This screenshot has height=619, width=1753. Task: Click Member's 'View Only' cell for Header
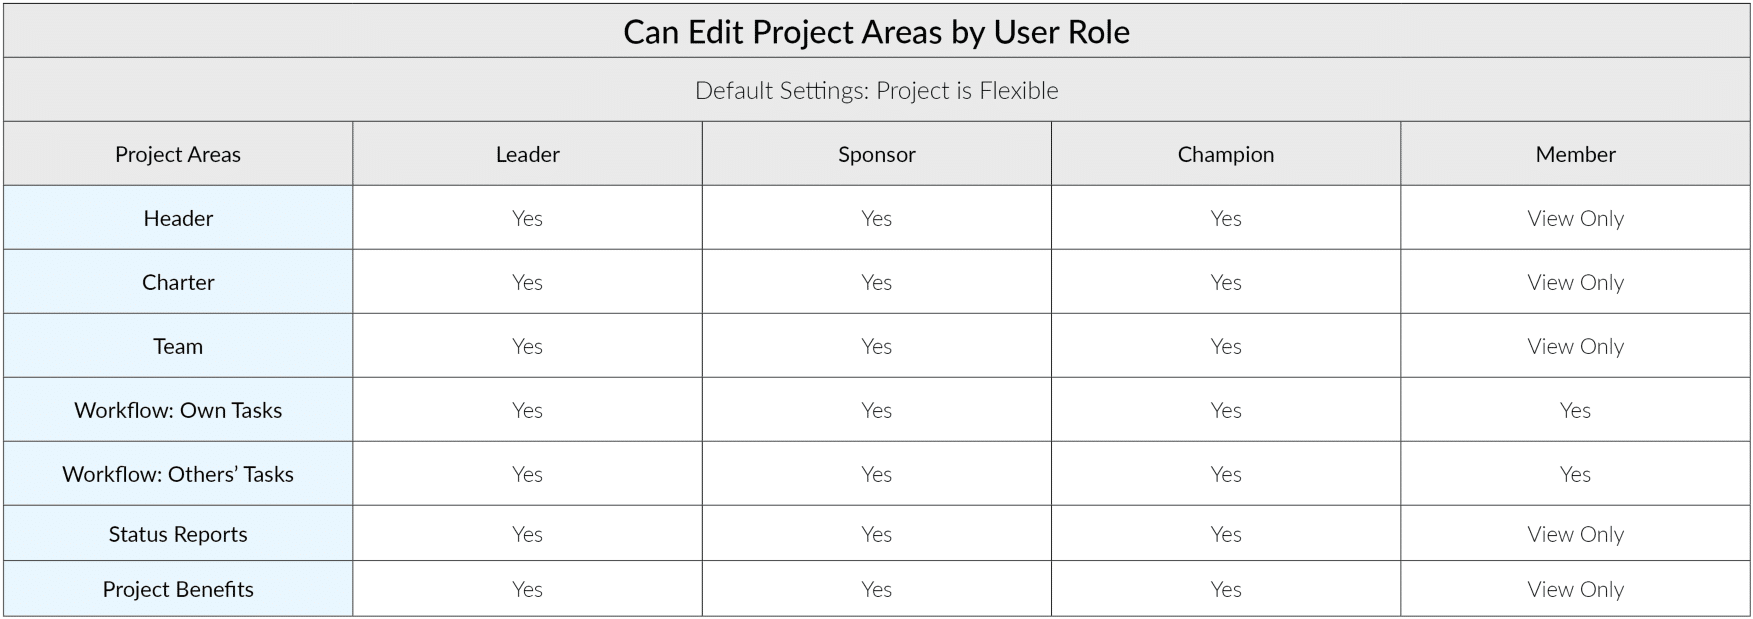[x=1575, y=219]
